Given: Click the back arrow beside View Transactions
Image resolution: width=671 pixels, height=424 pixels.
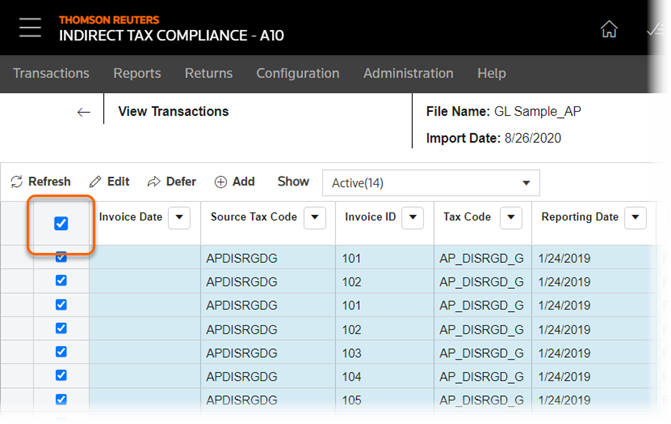Looking at the screenshot, I should click(84, 112).
